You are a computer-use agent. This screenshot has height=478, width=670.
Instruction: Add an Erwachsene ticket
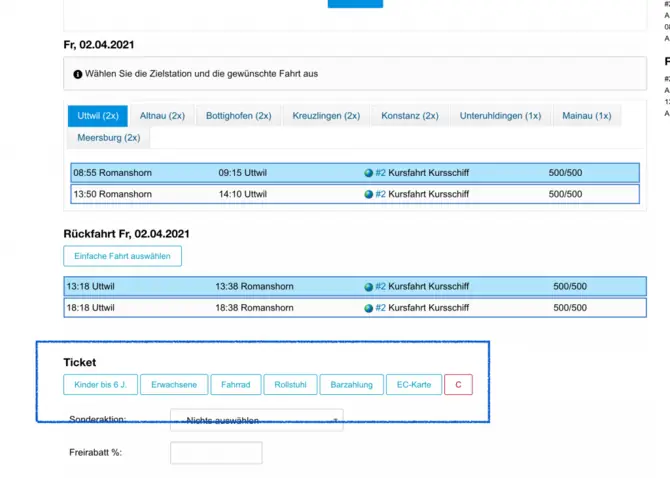point(174,384)
